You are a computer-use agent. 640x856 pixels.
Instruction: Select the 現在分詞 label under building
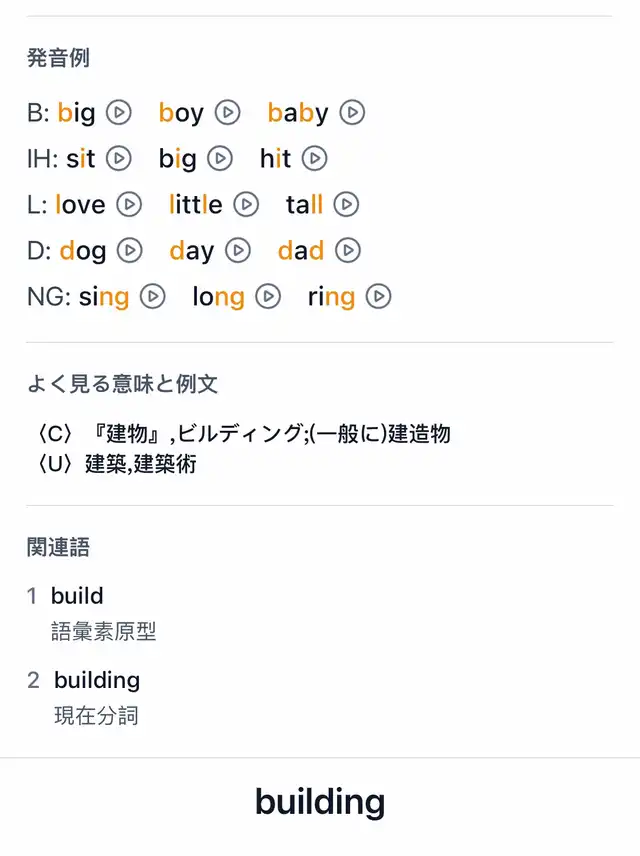point(96,716)
